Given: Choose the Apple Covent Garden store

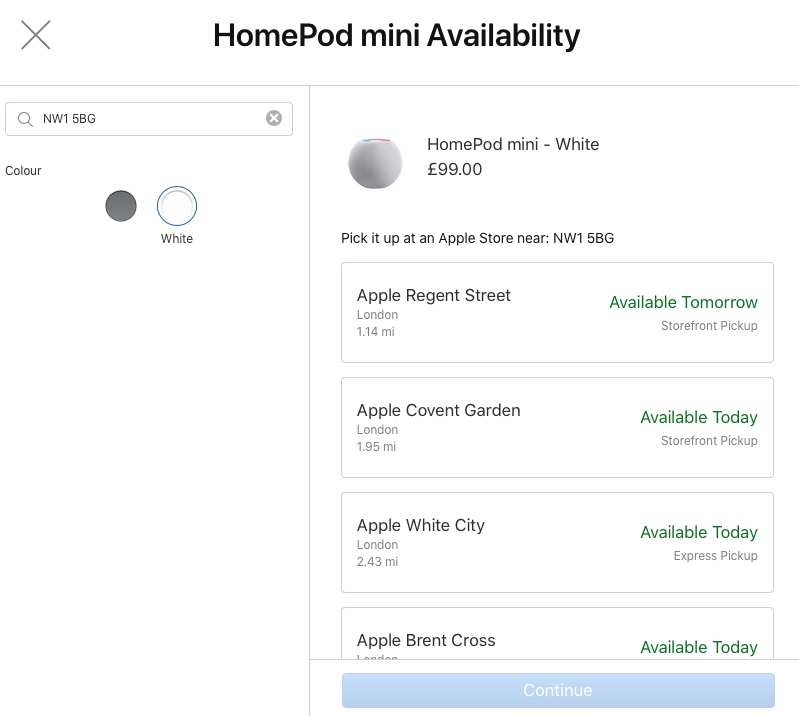Looking at the screenshot, I should click(557, 428).
